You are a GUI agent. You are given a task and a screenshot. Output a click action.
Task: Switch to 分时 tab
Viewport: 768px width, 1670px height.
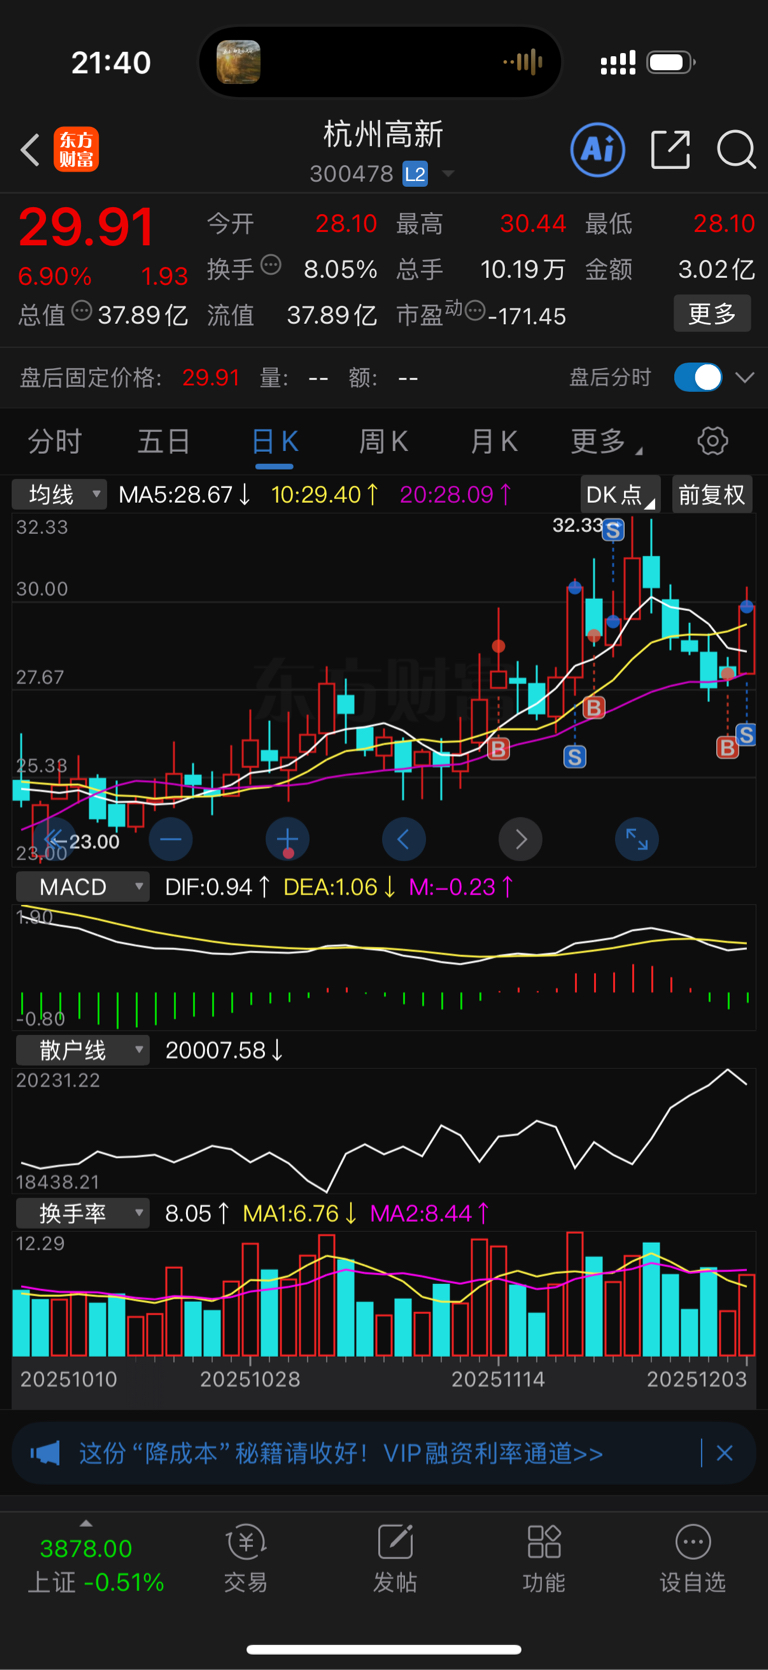point(55,441)
